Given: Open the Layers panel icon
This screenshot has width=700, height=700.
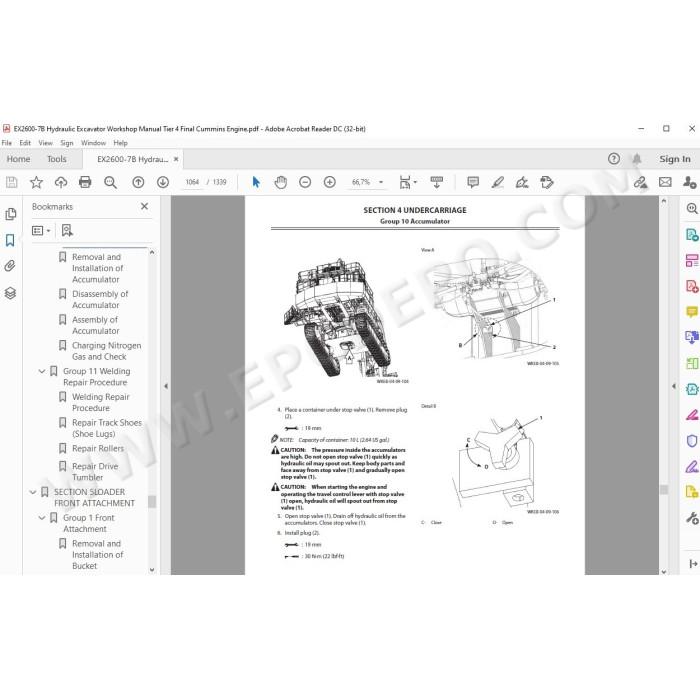Looking at the screenshot, I should click(x=10, y=293).
